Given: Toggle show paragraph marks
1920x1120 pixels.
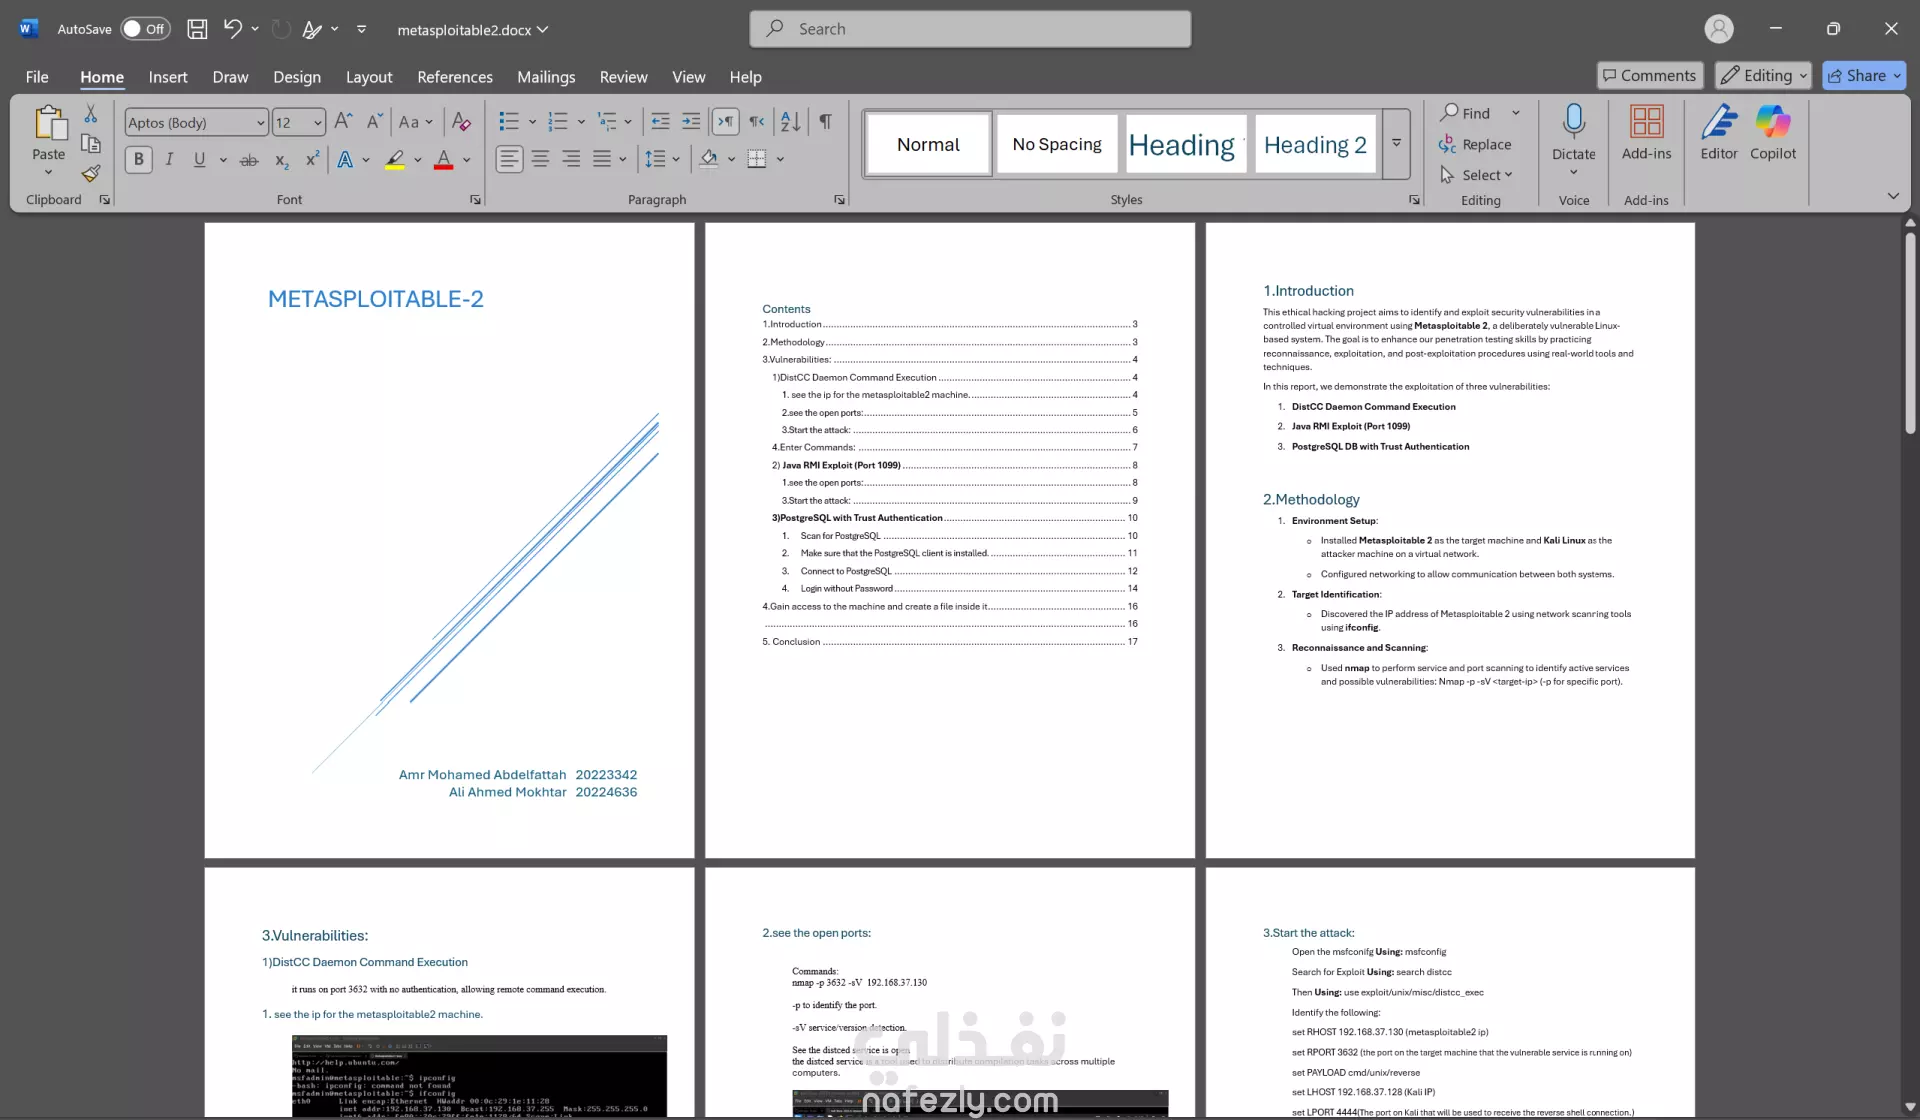Looking at the screenshot, I should click(x=825, y=122).
